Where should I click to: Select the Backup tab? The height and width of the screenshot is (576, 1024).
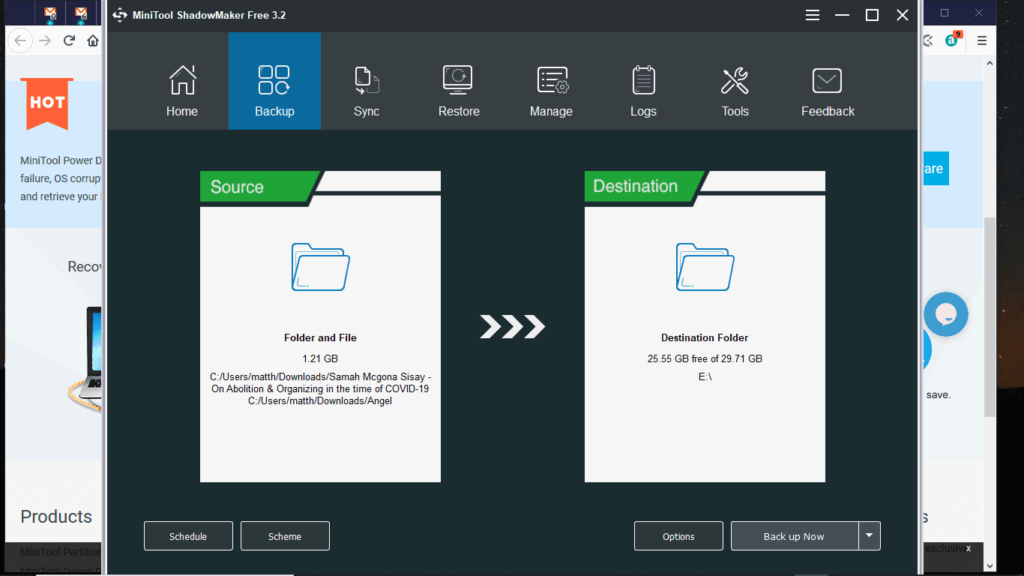click(274, 92)
